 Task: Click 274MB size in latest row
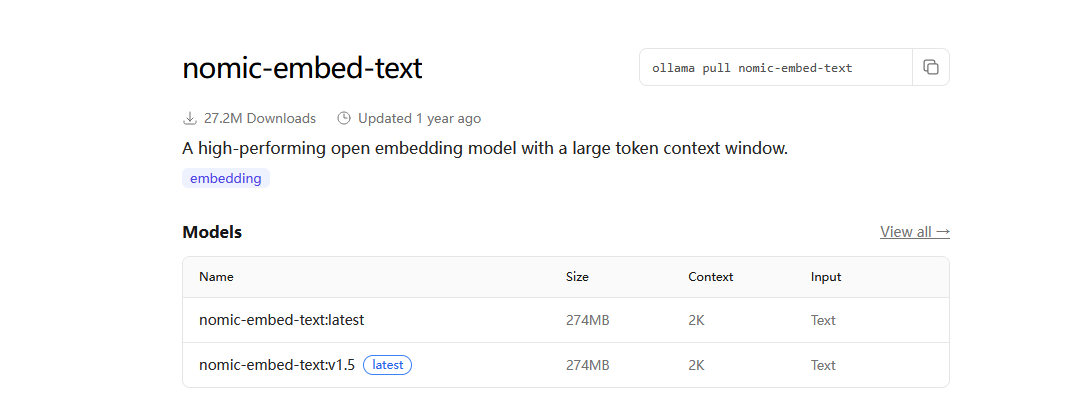(587, 321)
